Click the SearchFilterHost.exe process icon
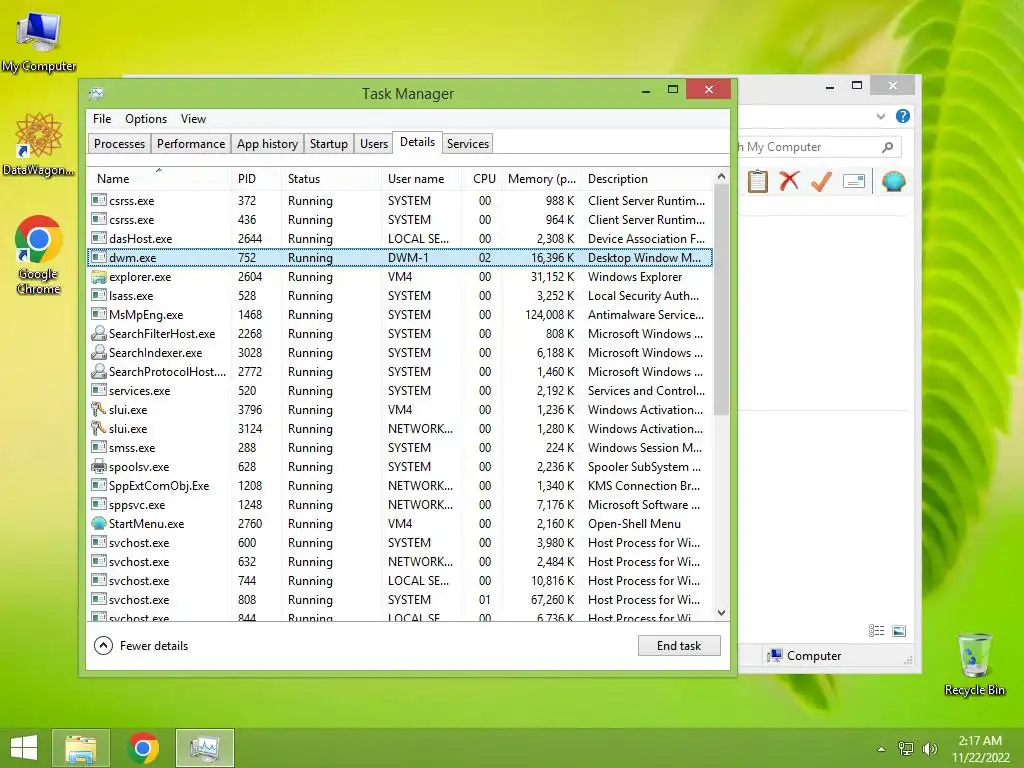 [99, 334]
